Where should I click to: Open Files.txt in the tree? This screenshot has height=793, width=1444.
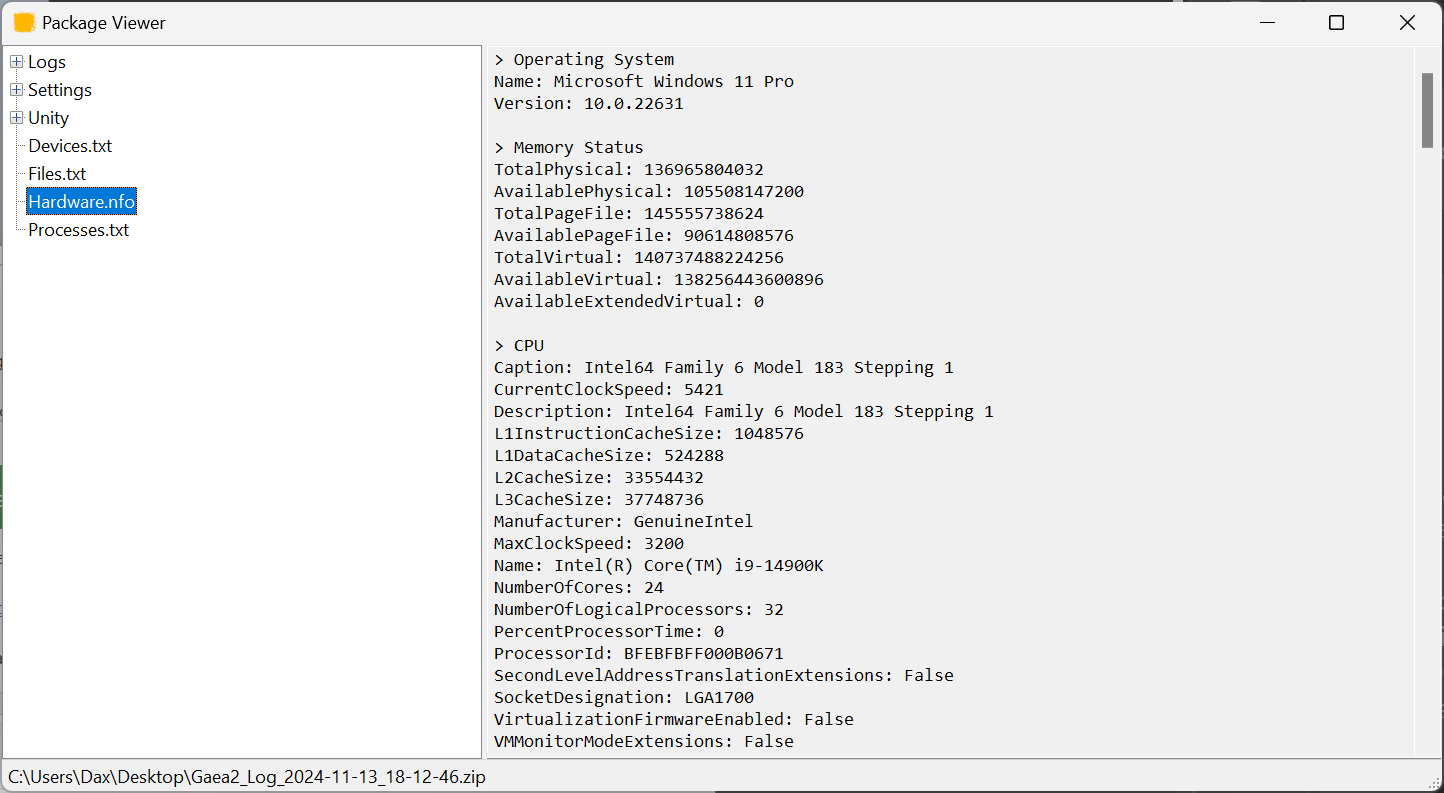[x=57, y=174]
